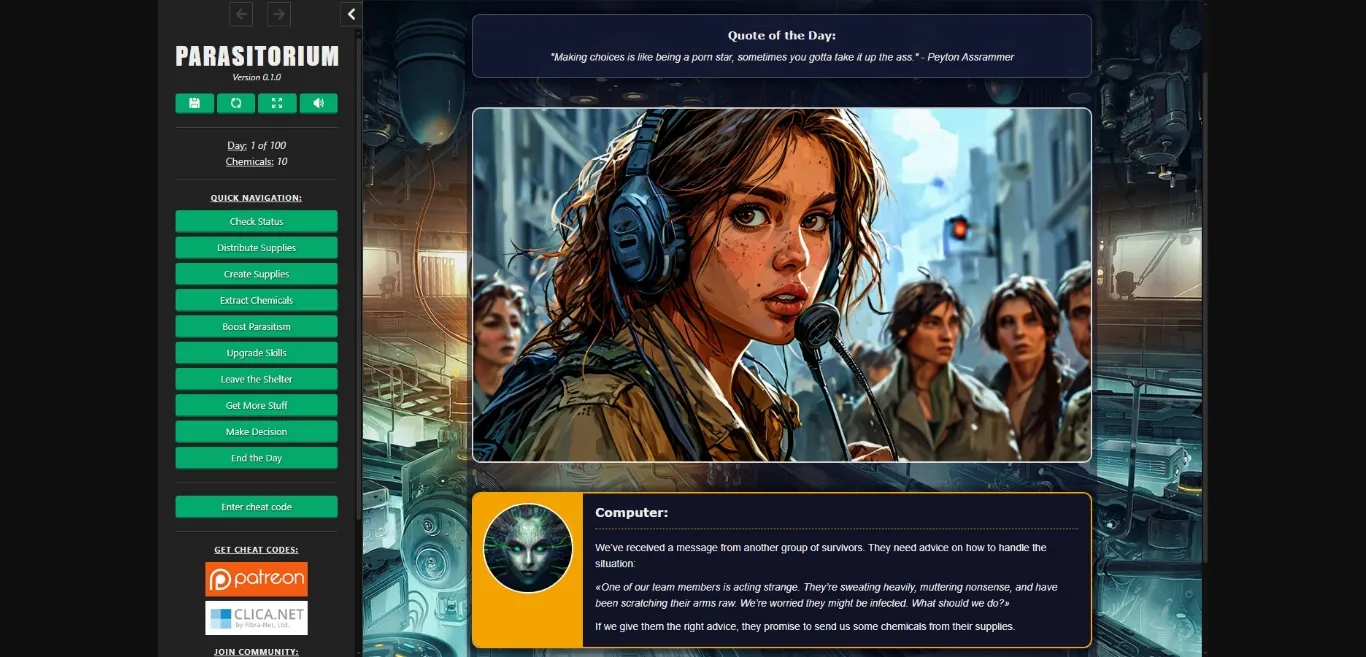Click Leave the Shelter
This screenshot has height=657, width=1366.
256,378
